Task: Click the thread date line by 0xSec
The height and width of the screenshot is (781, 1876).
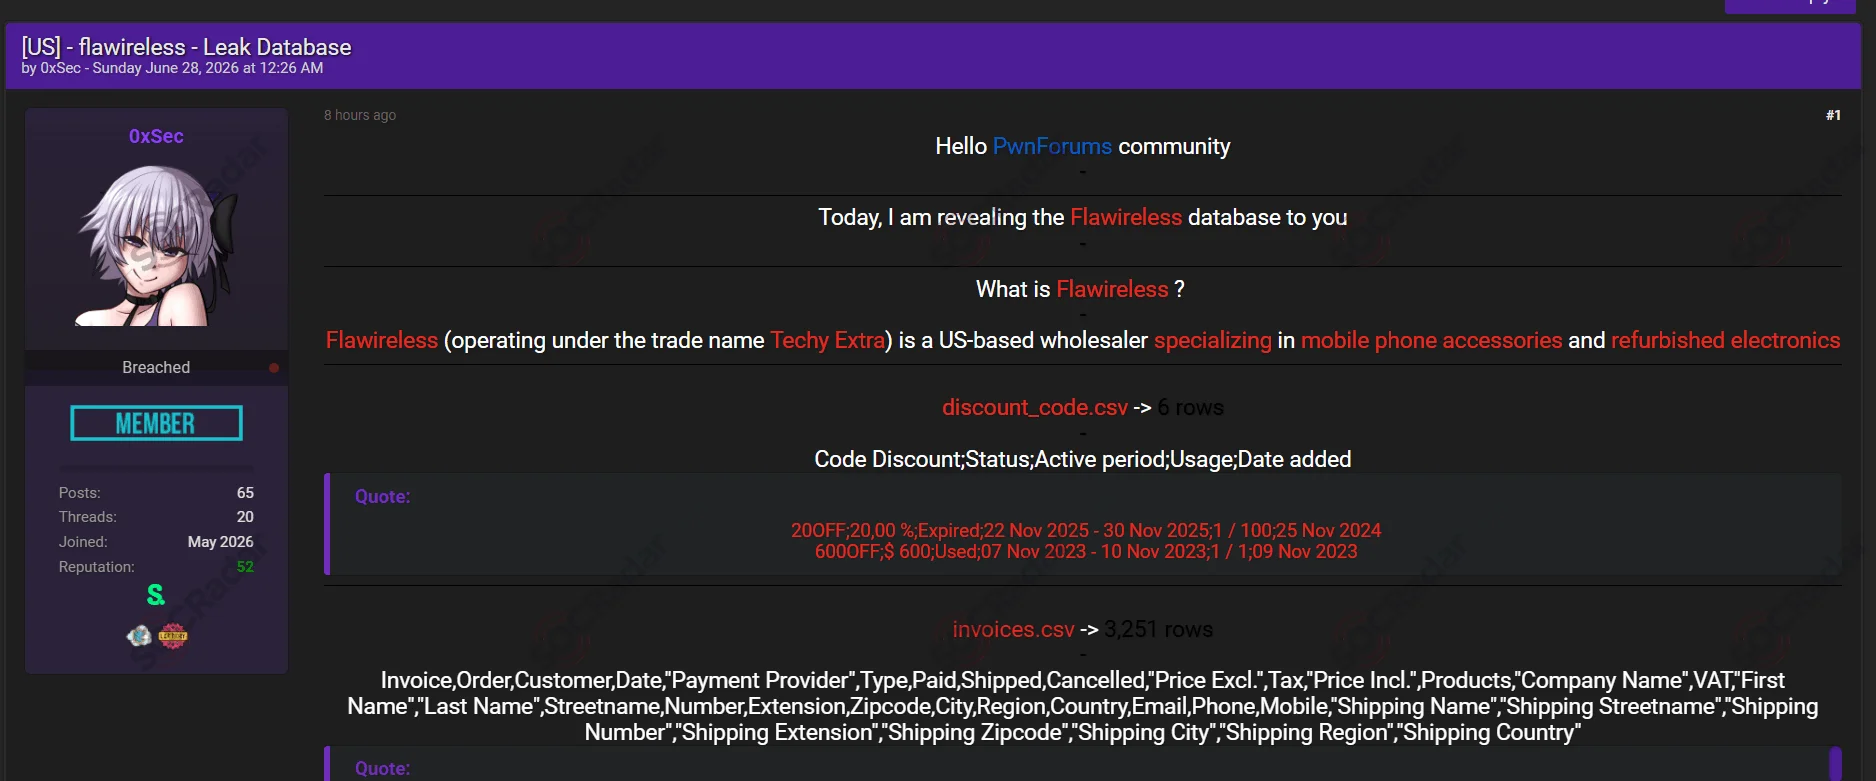Action: 172,68
